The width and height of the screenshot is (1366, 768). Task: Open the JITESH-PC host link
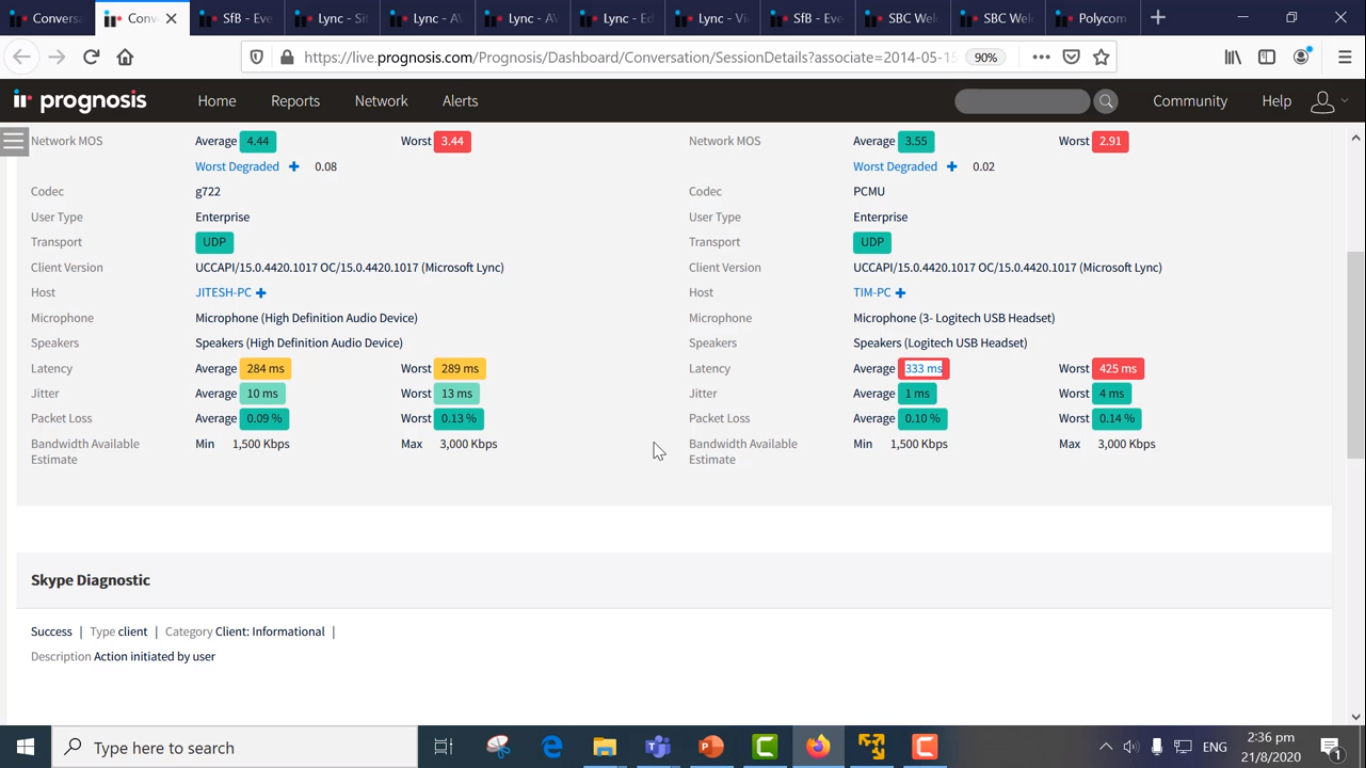[x=223, y=293]
